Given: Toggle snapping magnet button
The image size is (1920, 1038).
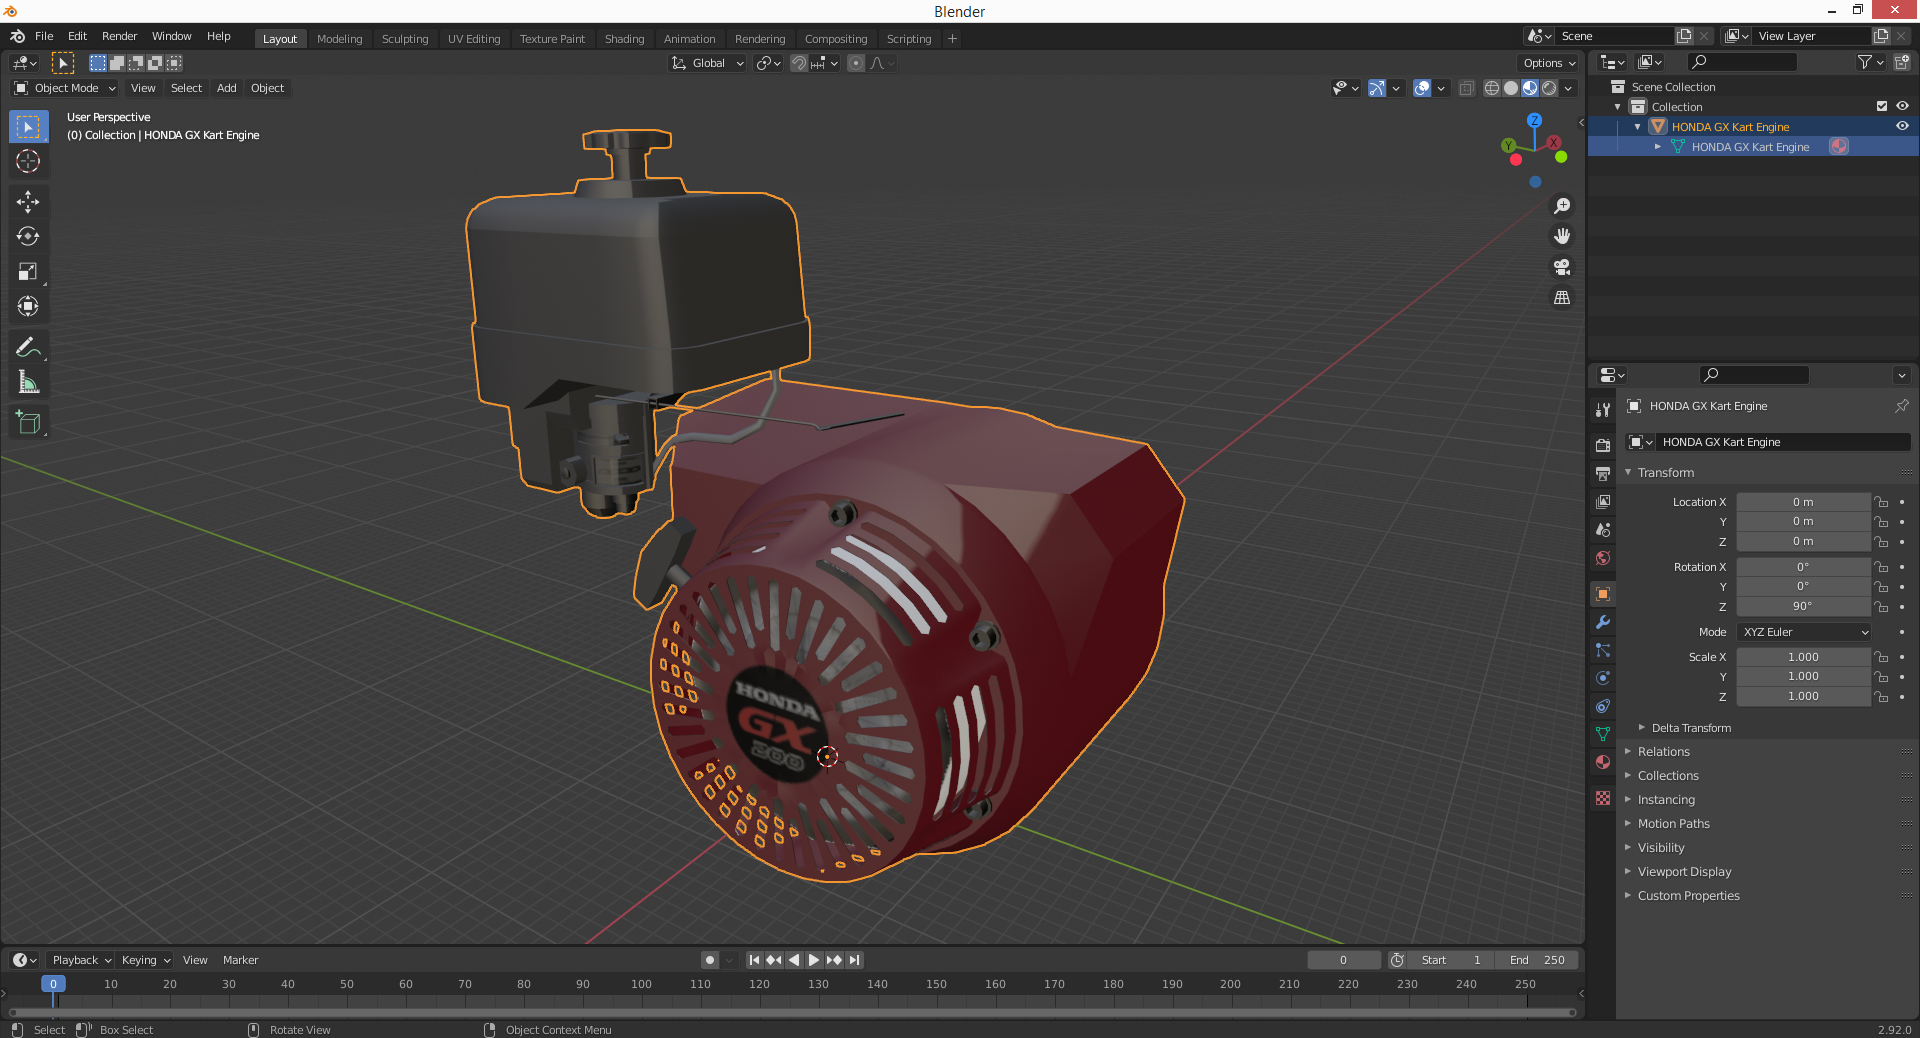Looking at the screenshot, I should 799,63.
